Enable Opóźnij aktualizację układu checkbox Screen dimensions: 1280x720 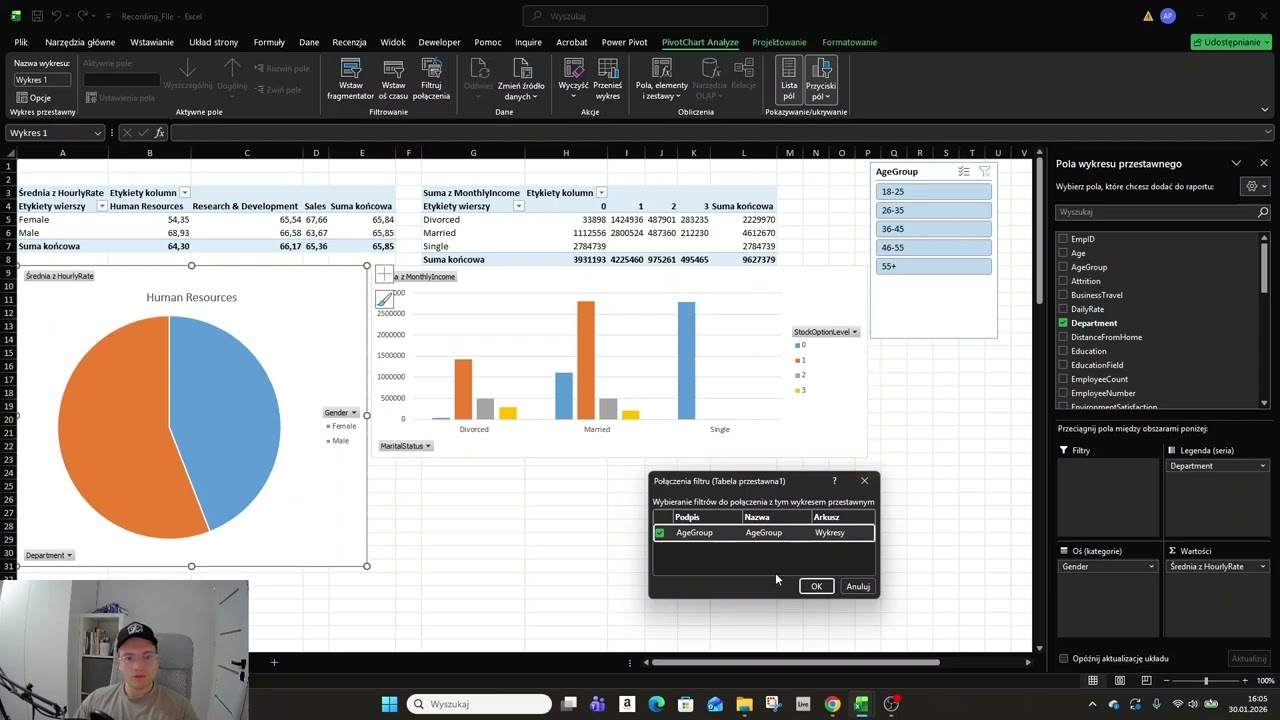(1063, 658)
